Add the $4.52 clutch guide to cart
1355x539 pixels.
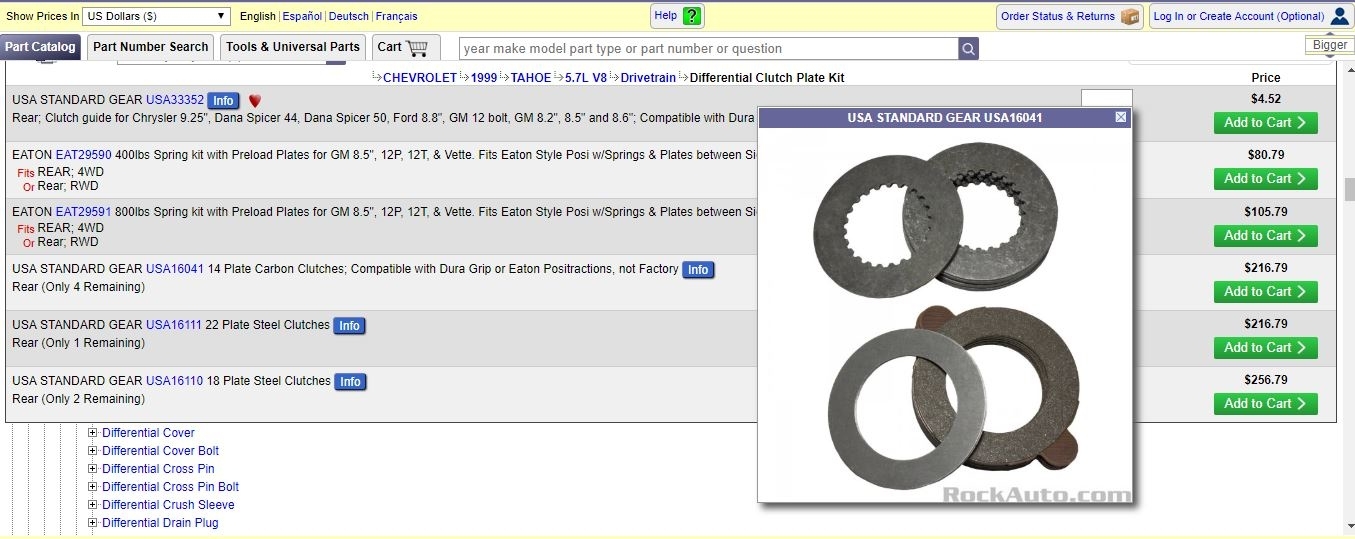(x=1265, y=123)
